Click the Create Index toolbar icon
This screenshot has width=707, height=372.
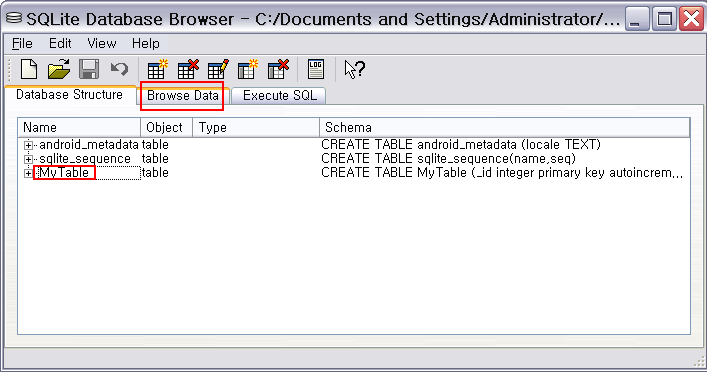pyautogui.click(x=248, y=69)
